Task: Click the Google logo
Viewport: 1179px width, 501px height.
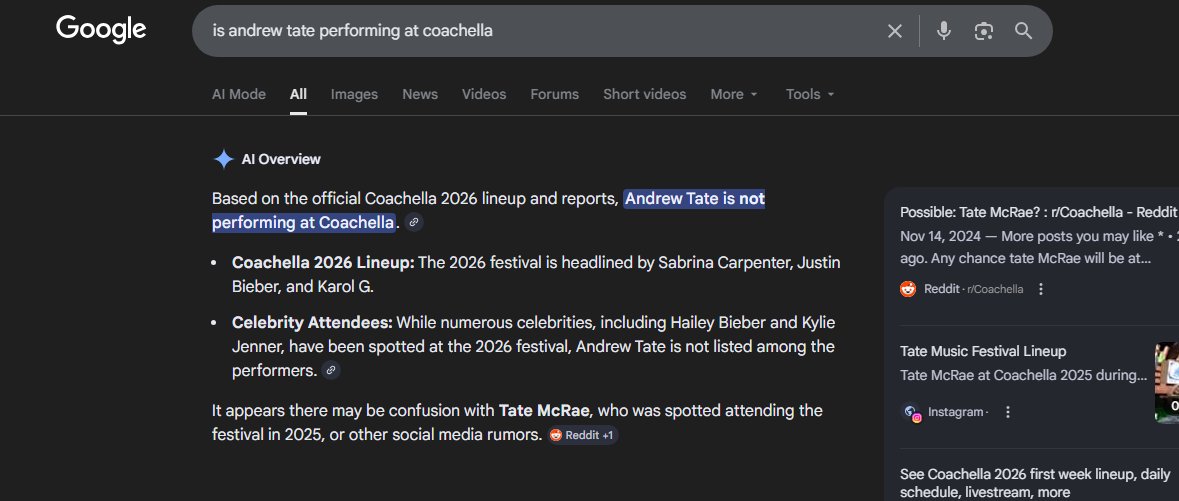Action: pos(101,30)
